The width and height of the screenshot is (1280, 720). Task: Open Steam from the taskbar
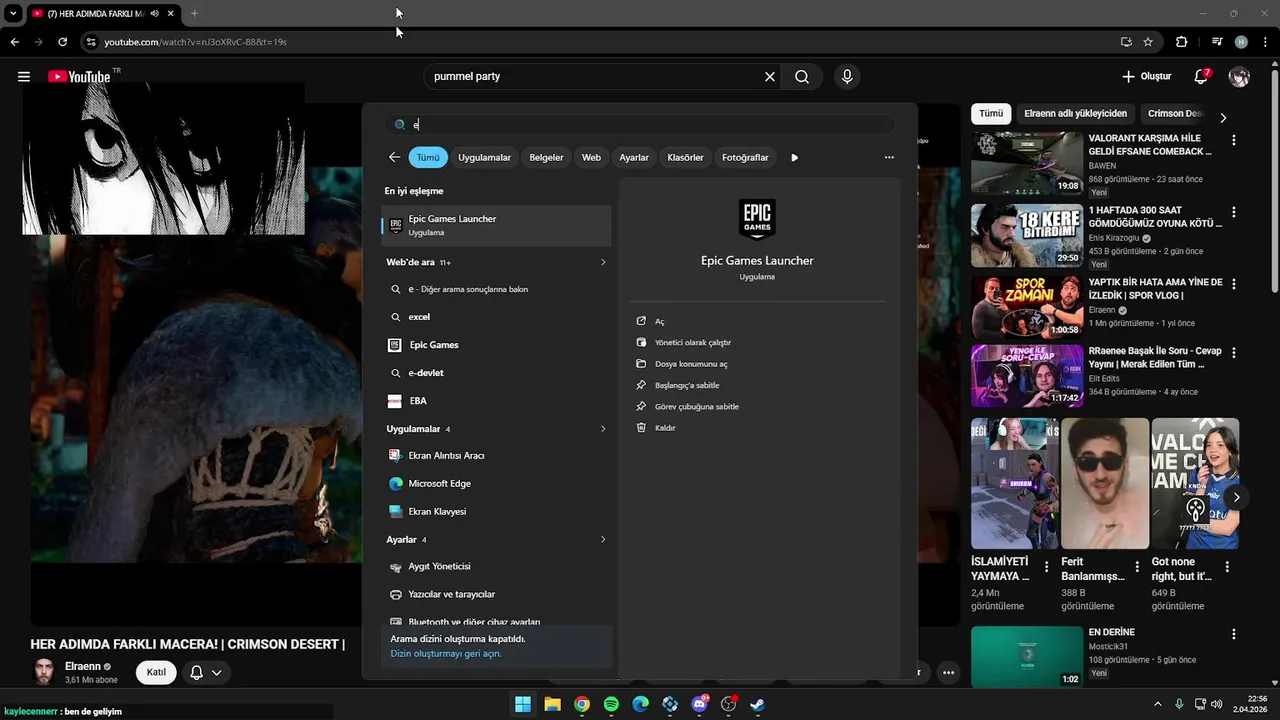pos(758,704)
